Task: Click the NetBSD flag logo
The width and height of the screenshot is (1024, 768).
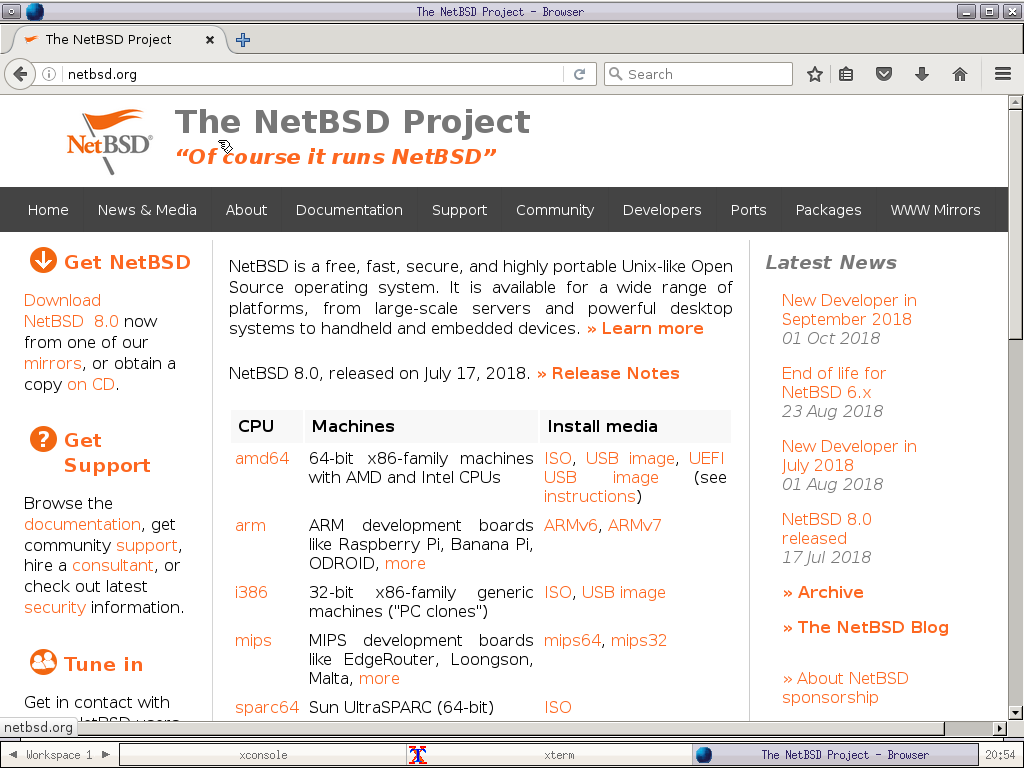Action: [109, 142]
